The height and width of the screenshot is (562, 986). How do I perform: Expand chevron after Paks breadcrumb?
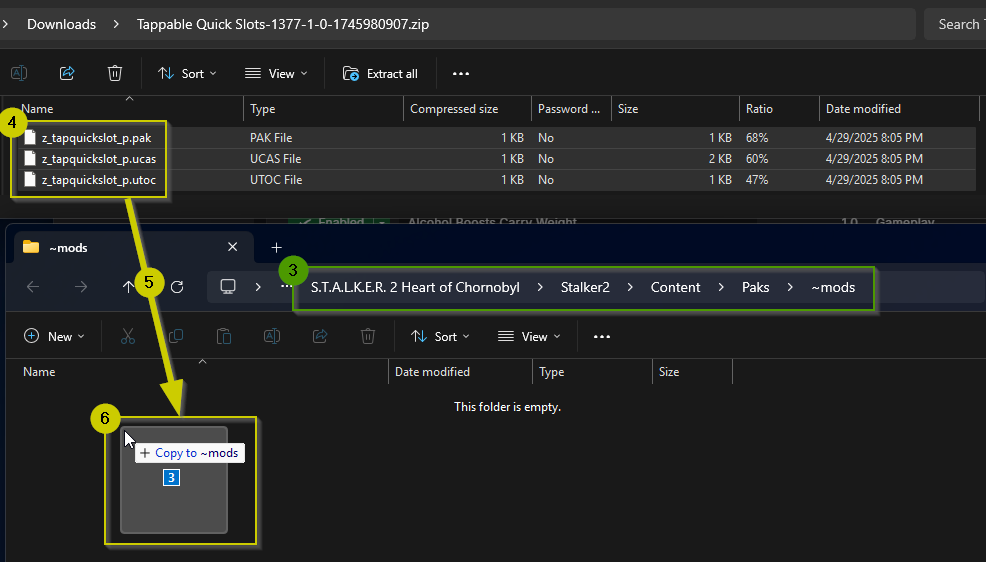[x=790, y=287]
